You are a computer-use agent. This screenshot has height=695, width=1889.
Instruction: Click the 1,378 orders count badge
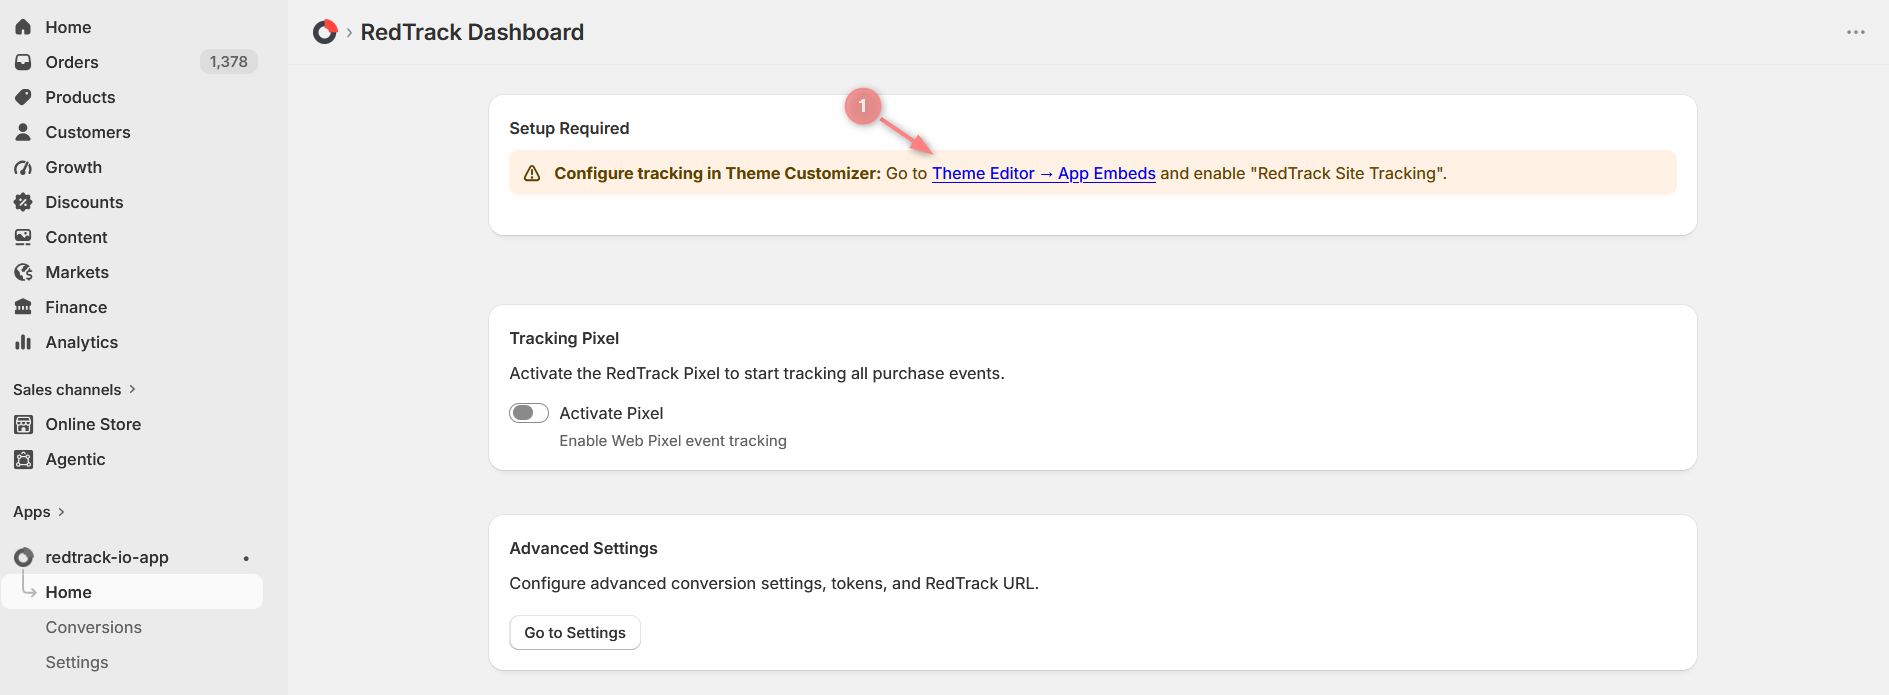229,62
